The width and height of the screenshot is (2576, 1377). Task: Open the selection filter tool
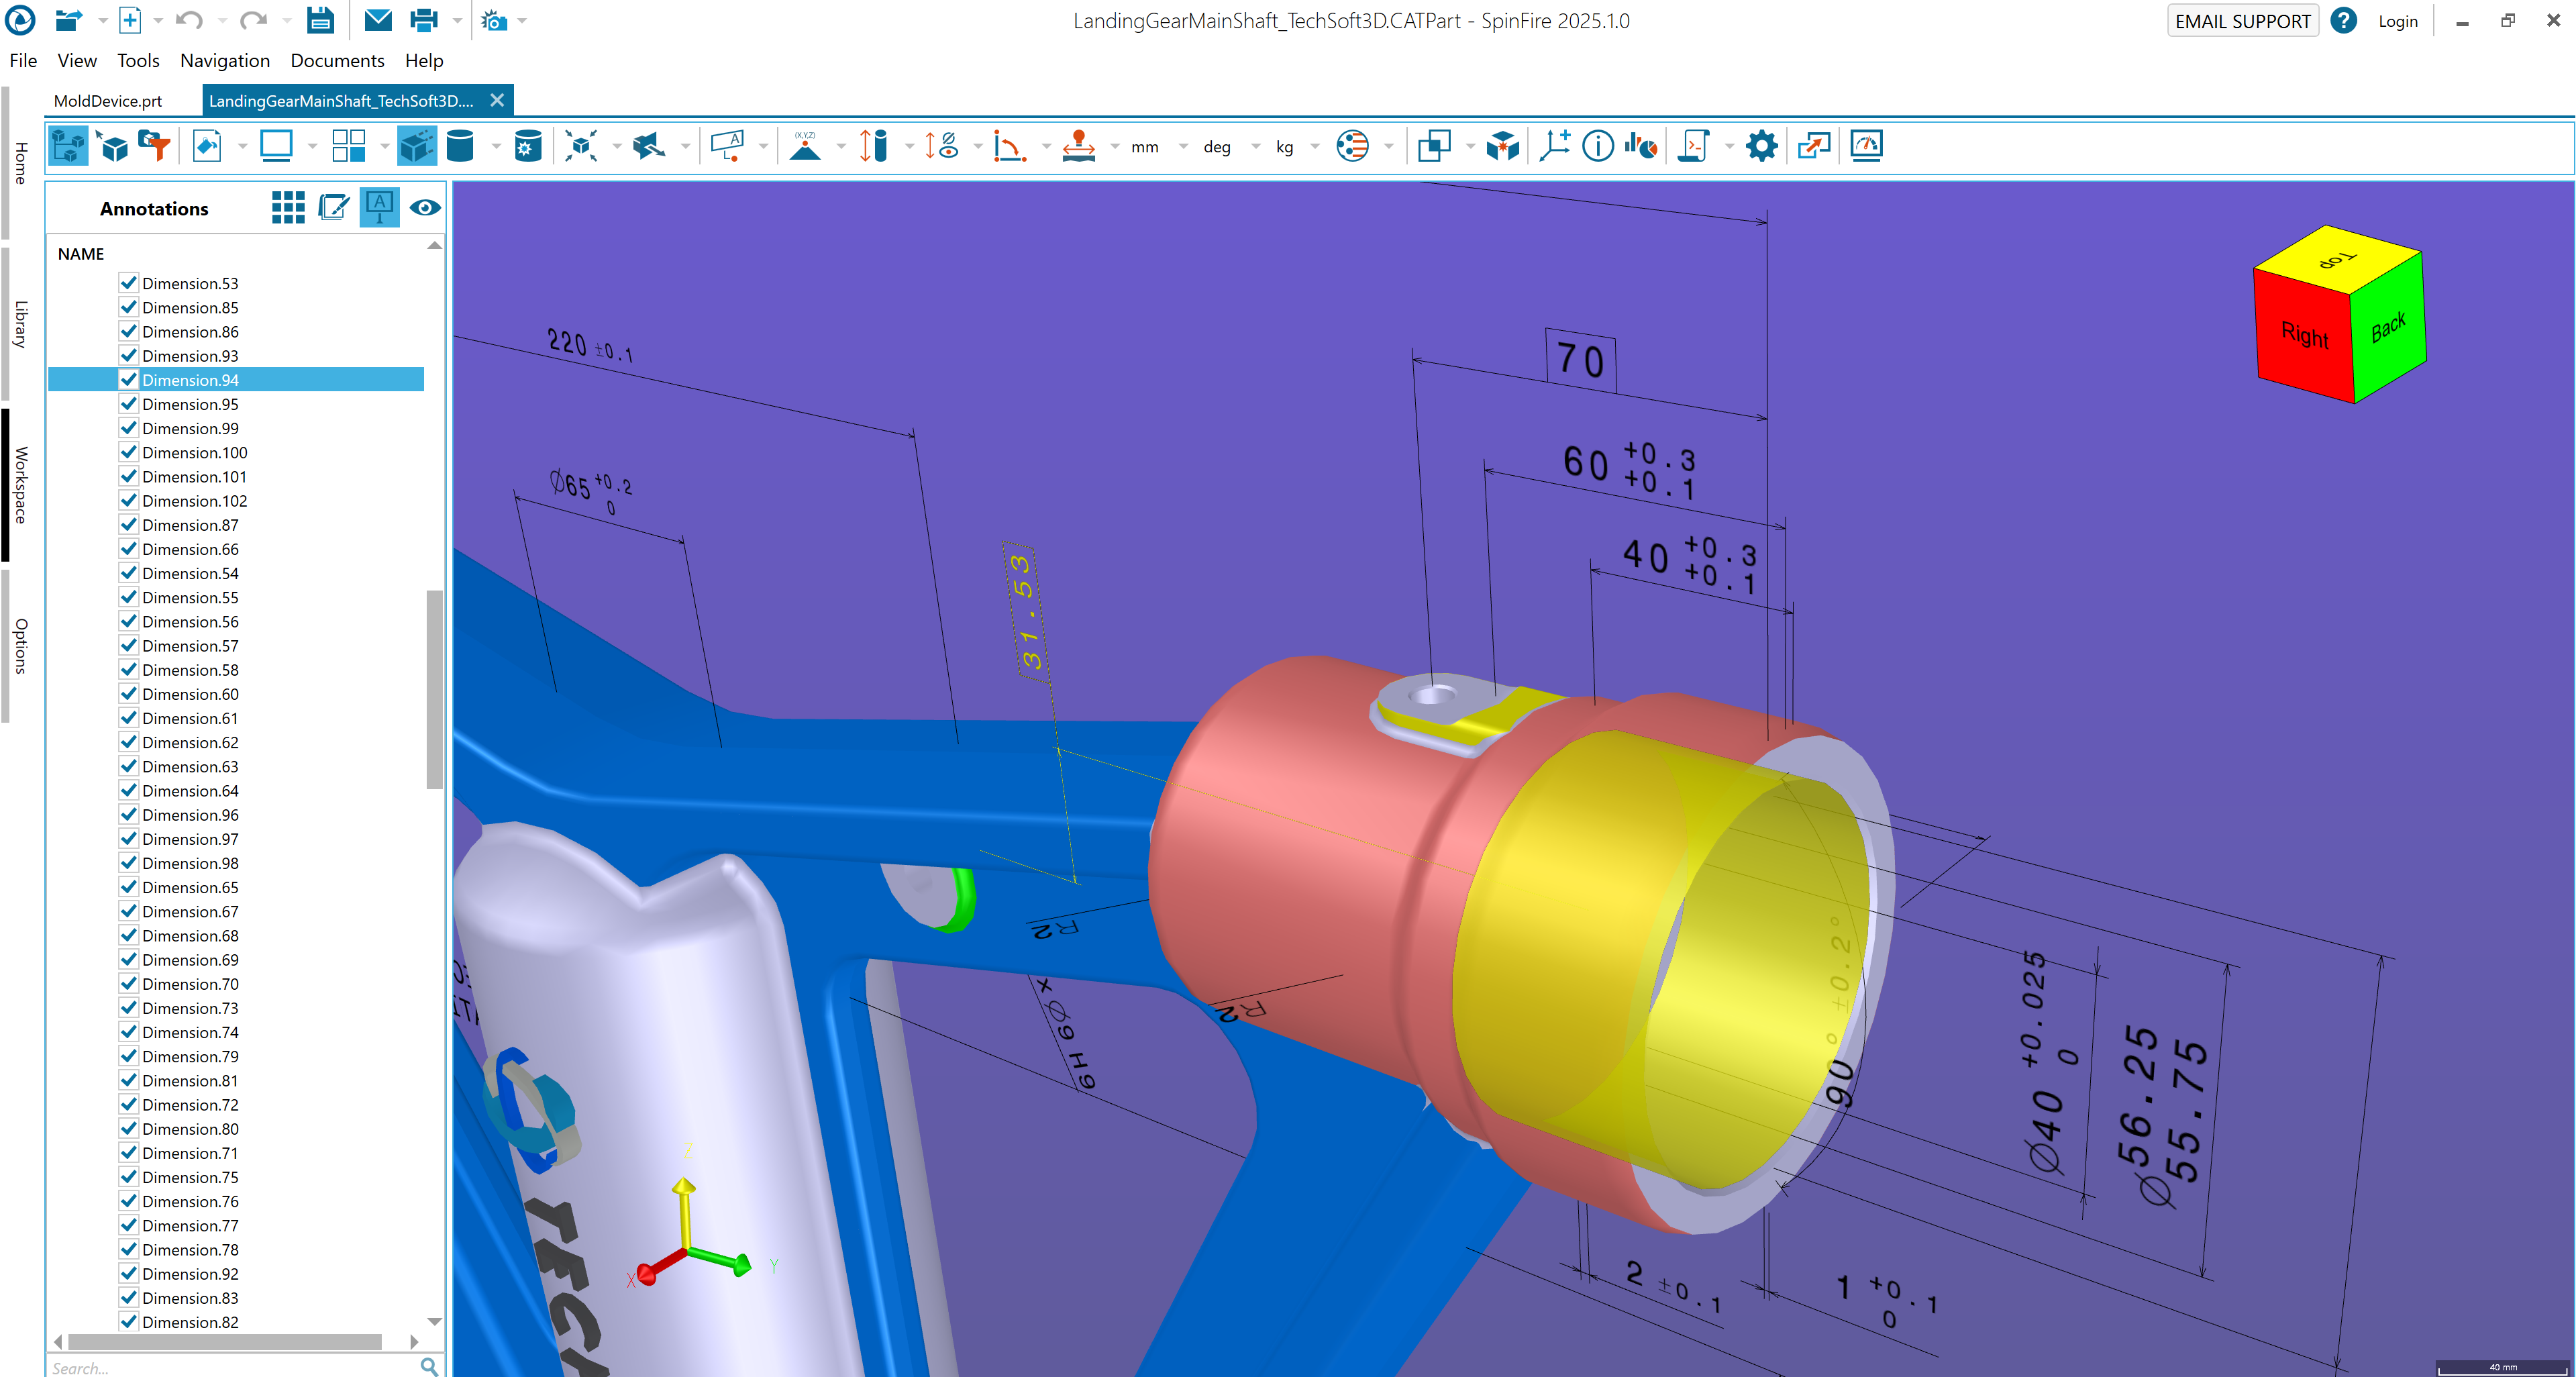154,146
